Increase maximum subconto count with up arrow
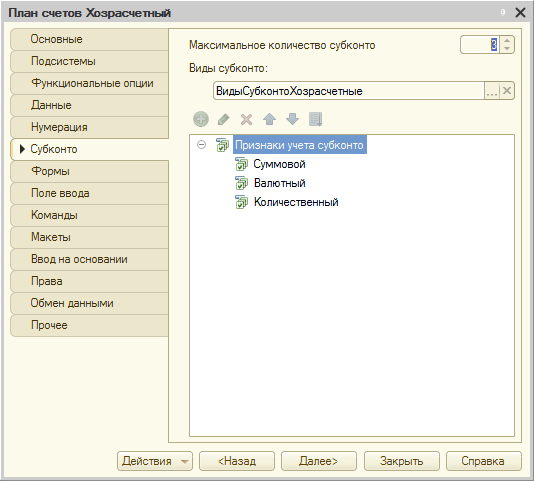 [x=507, y=41]
